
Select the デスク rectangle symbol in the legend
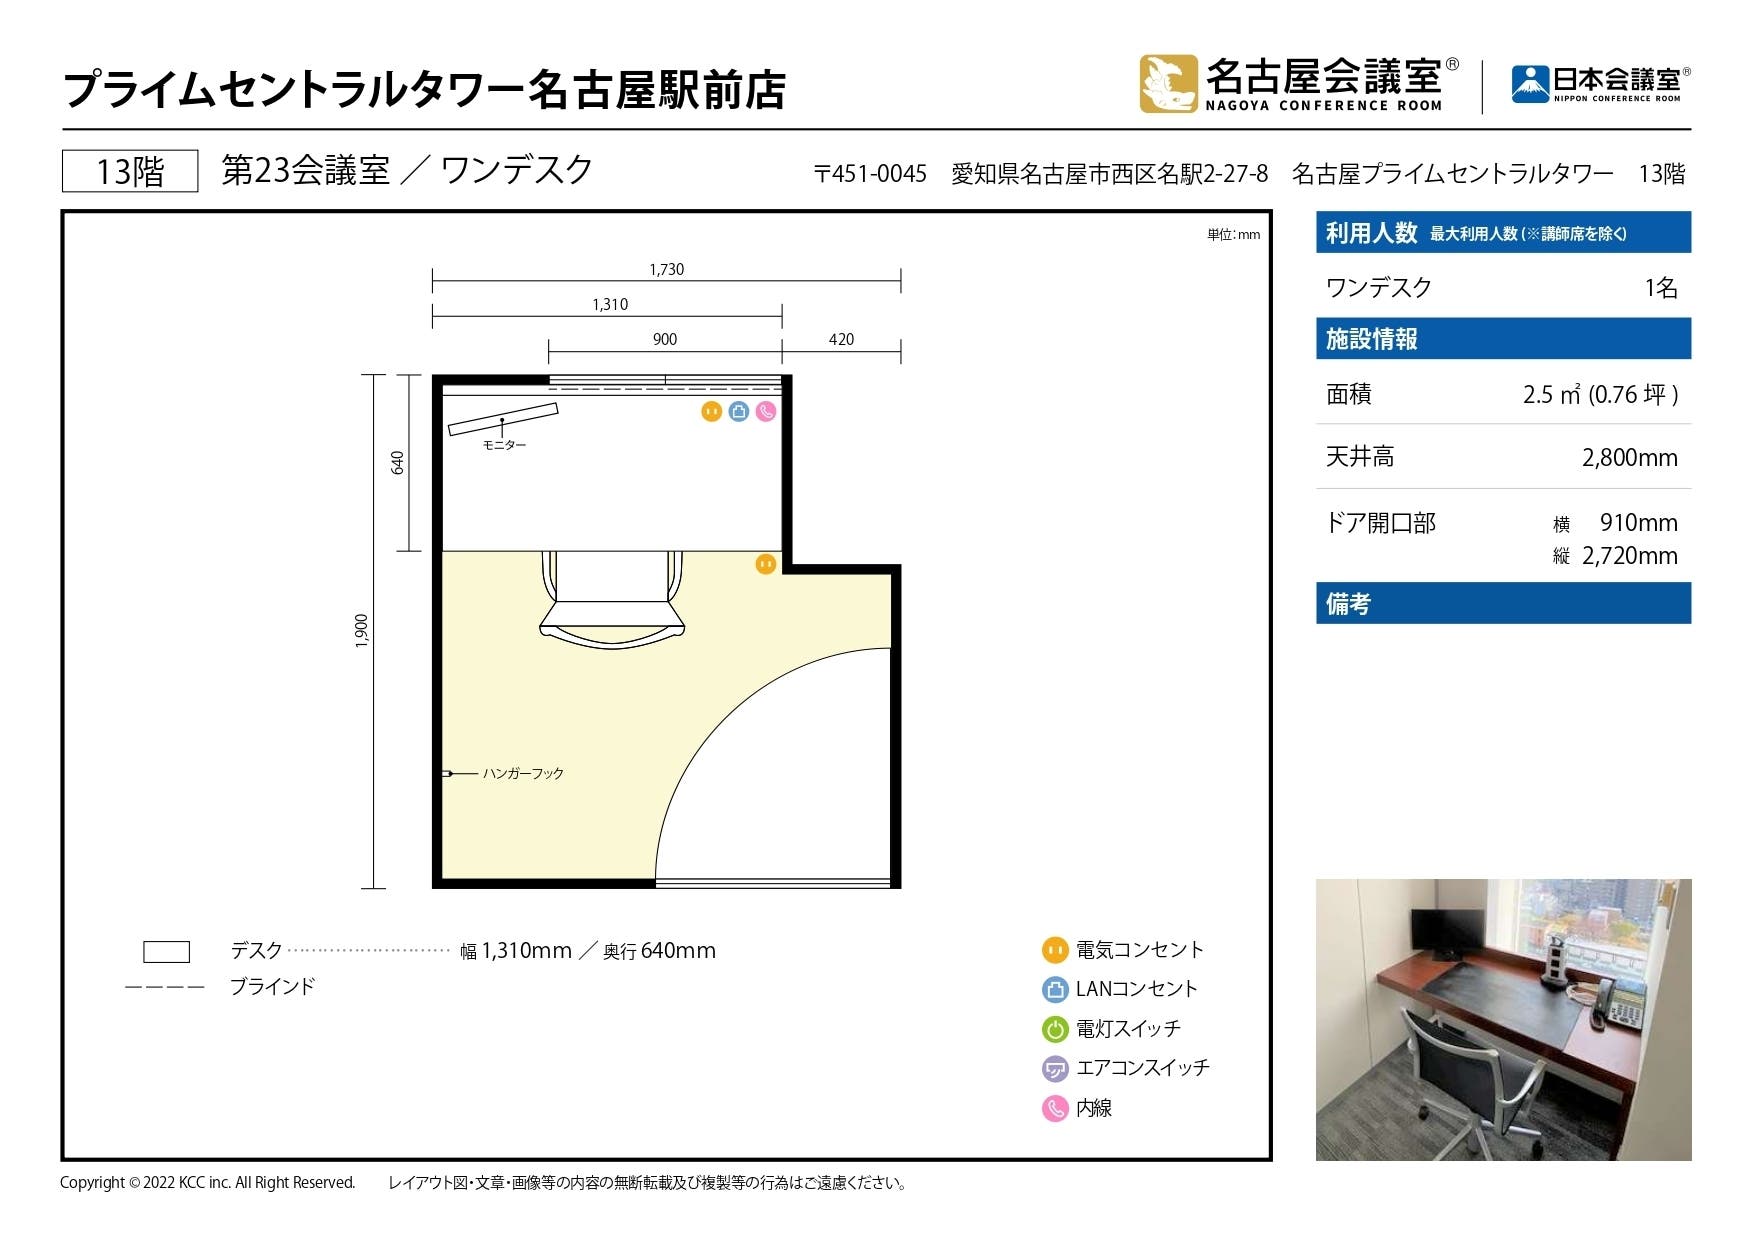[x=166, y=950]
